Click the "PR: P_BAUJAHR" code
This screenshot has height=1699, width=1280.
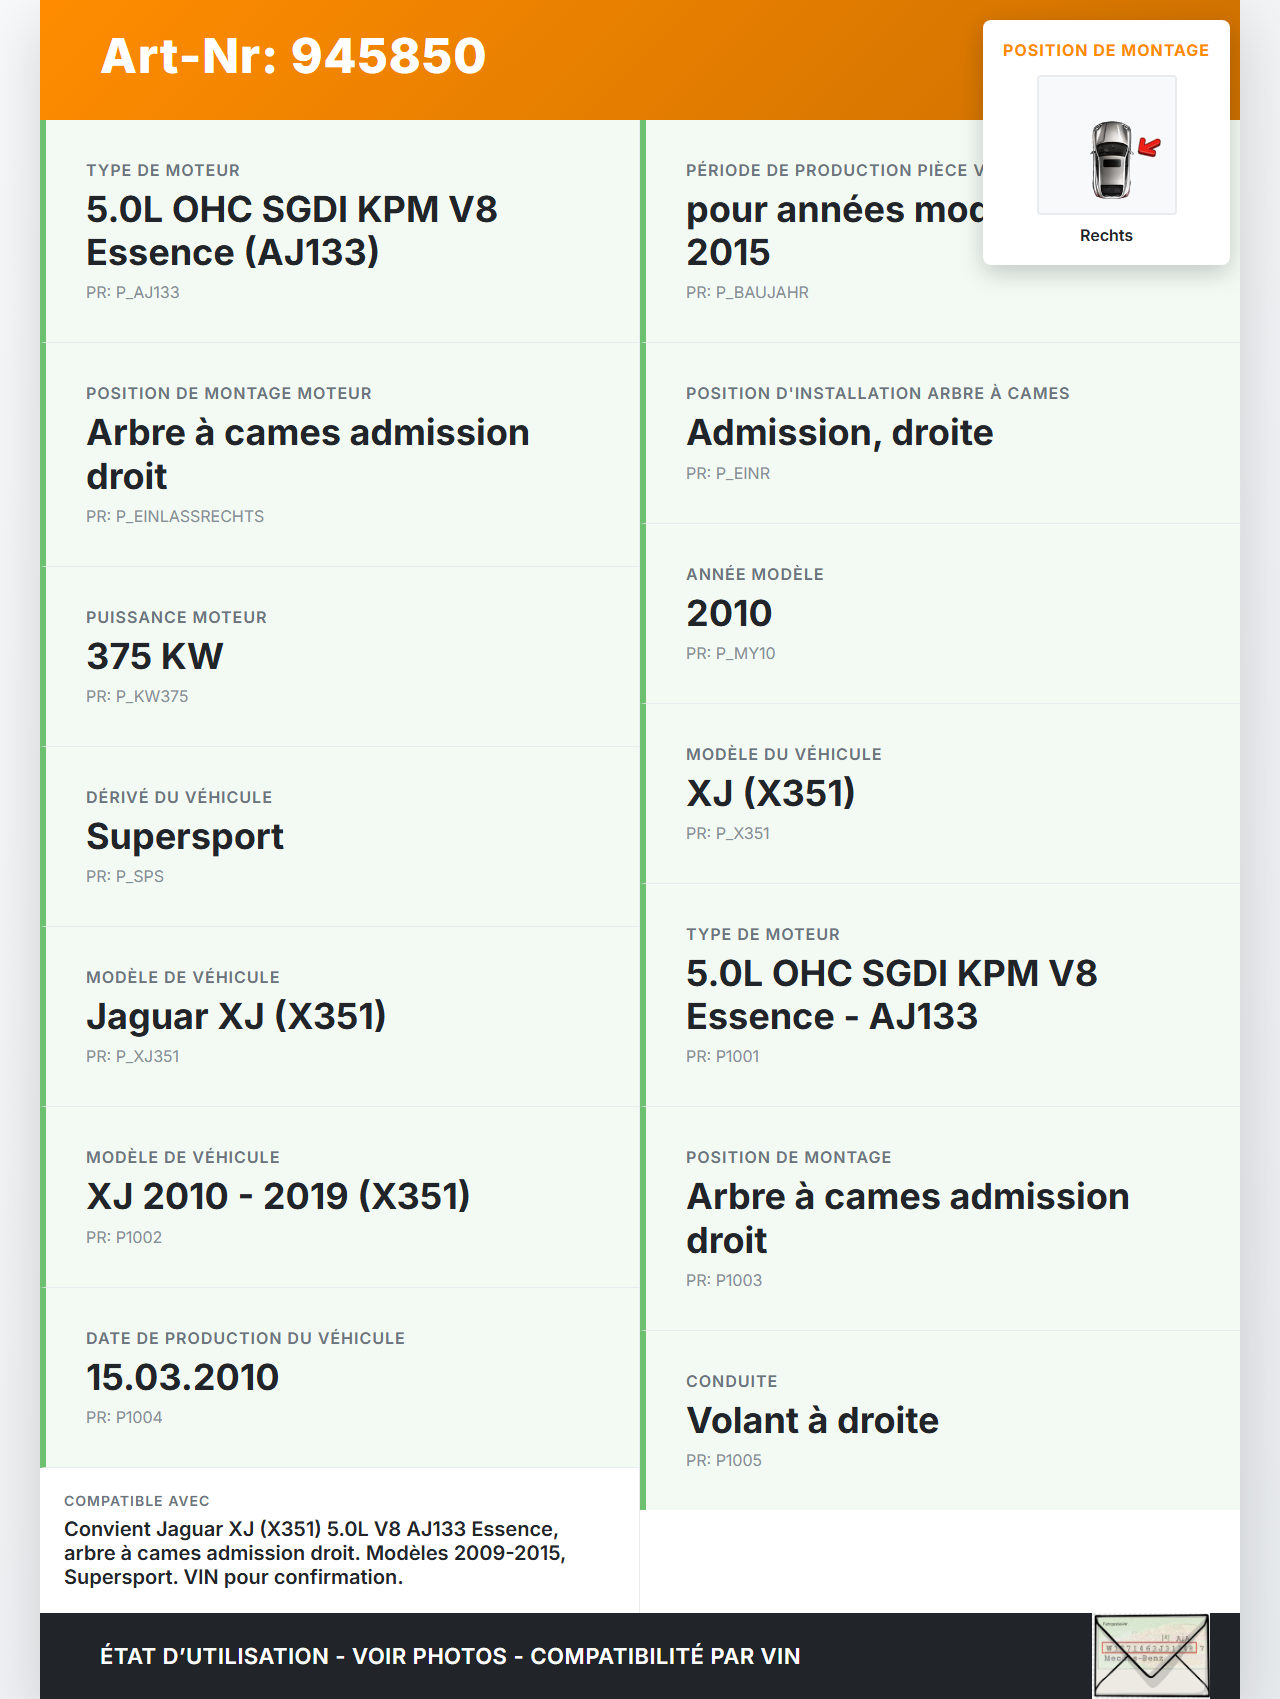pos(747,292)
